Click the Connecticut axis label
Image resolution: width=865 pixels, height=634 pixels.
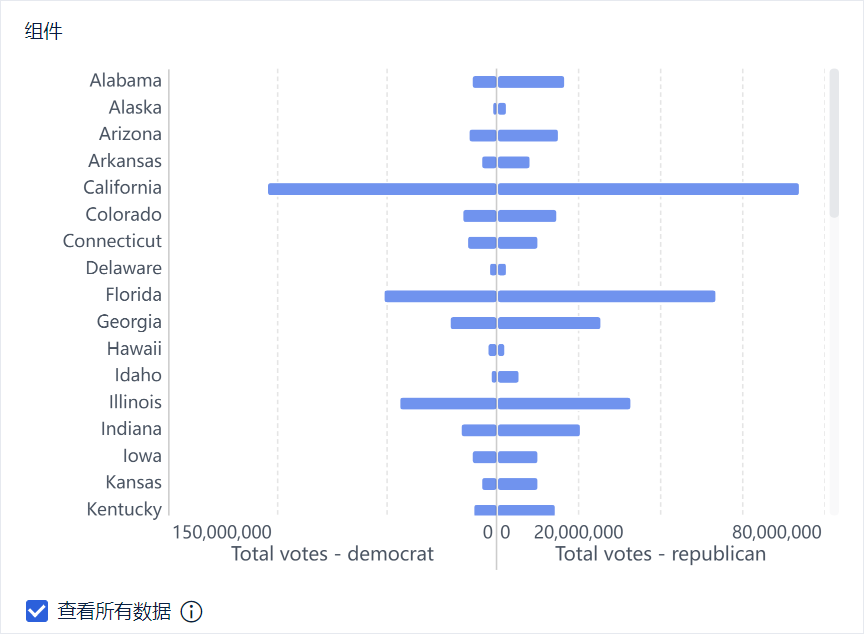(x=112, y=241)
